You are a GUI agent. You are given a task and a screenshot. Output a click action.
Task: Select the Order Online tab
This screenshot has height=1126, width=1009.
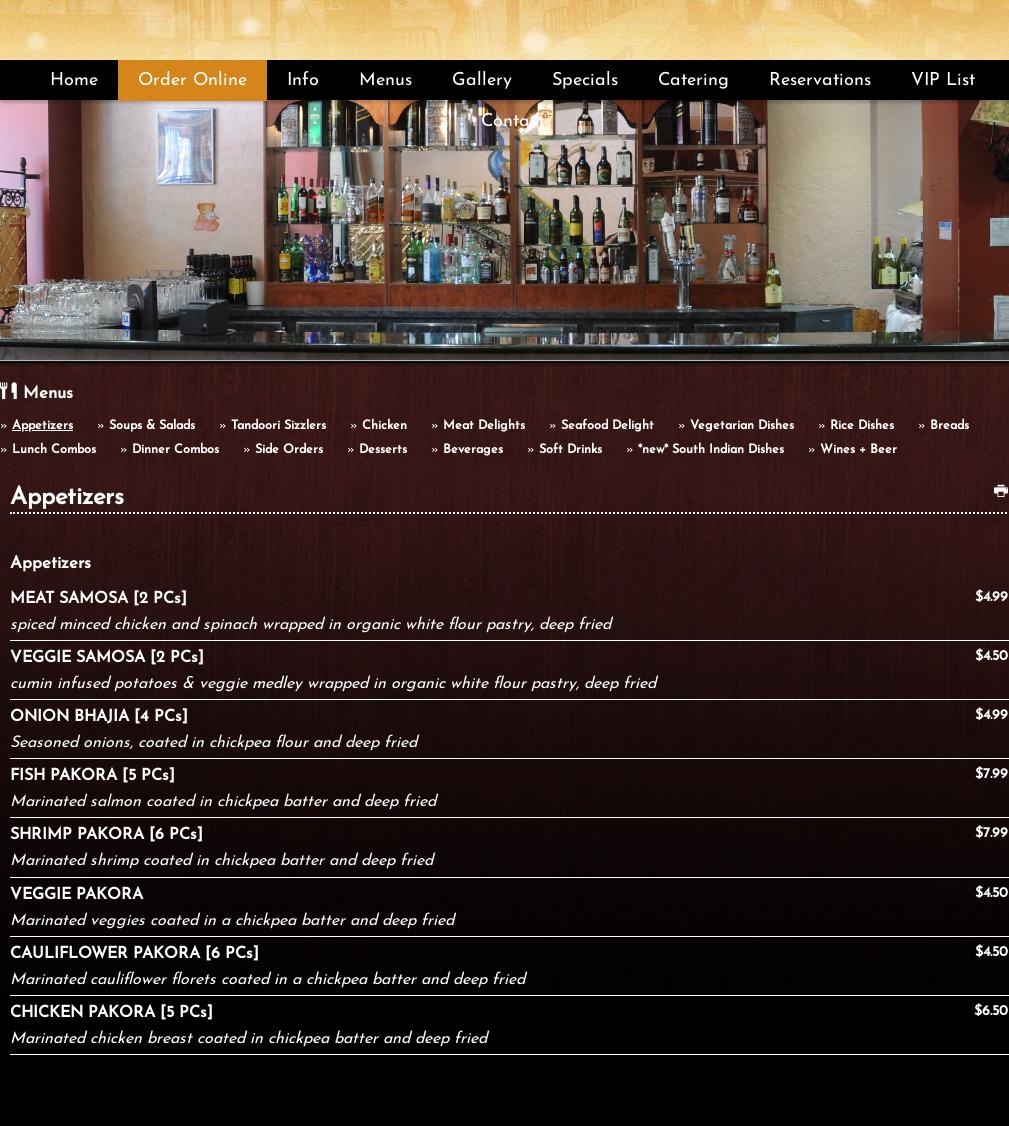[x=192, y=80]
